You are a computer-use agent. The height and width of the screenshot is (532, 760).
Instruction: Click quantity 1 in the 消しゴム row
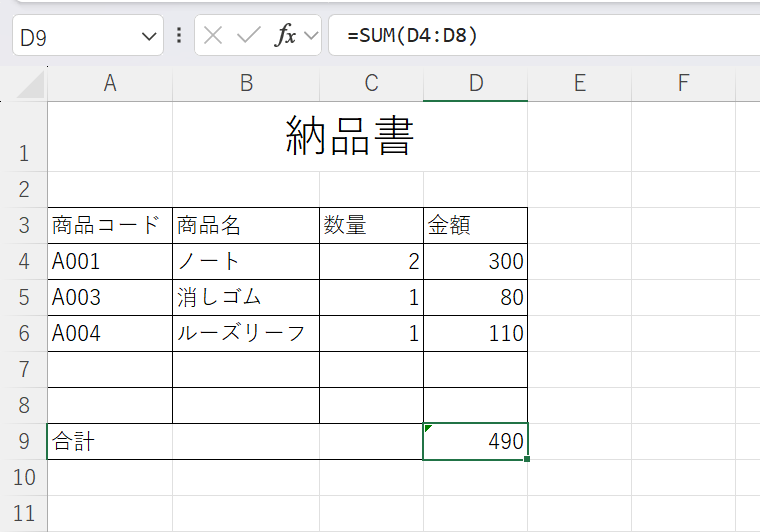tap(371, 297)
